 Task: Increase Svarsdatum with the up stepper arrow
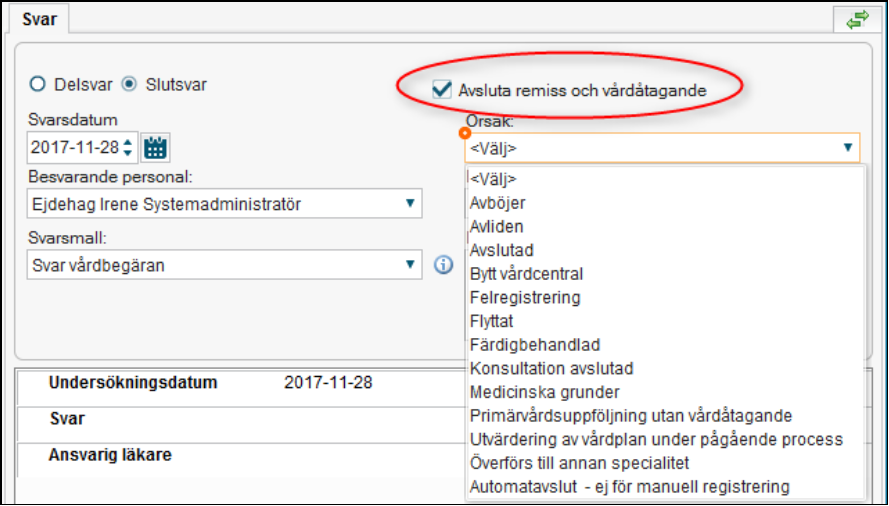click(x=127, y=142)
